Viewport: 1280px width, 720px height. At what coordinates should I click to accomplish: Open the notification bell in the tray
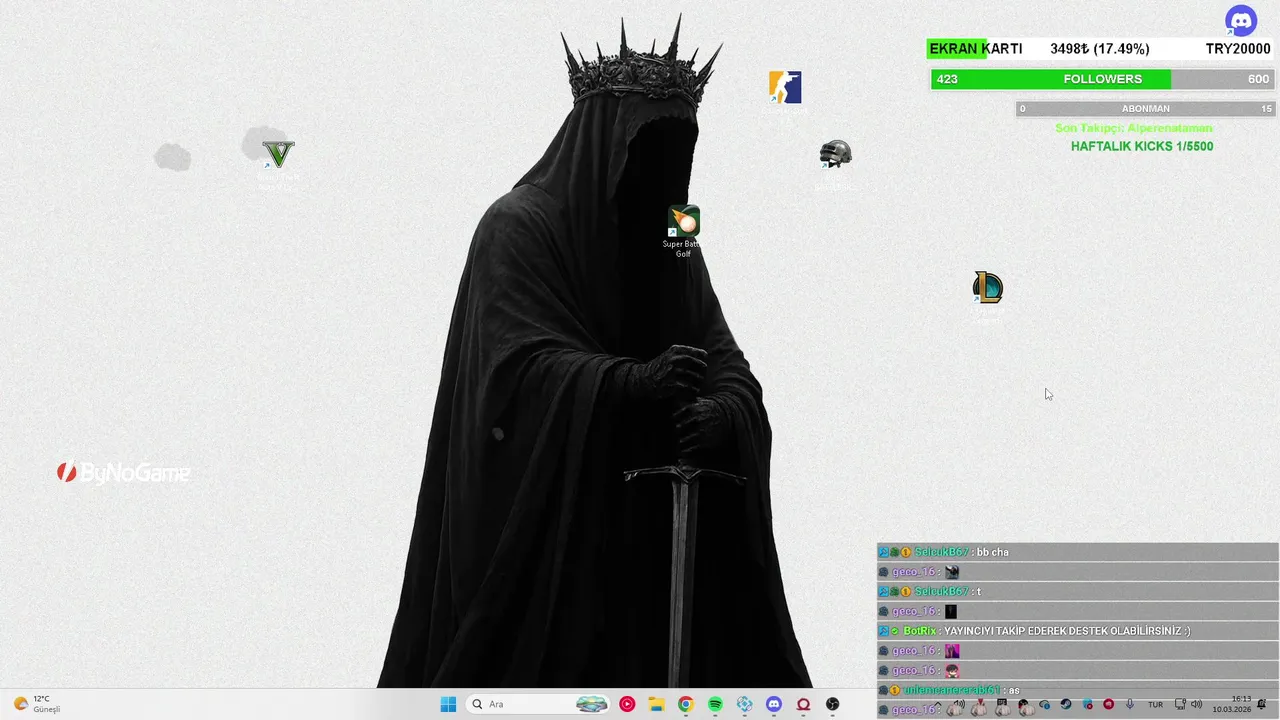(x=1262, y=704)
